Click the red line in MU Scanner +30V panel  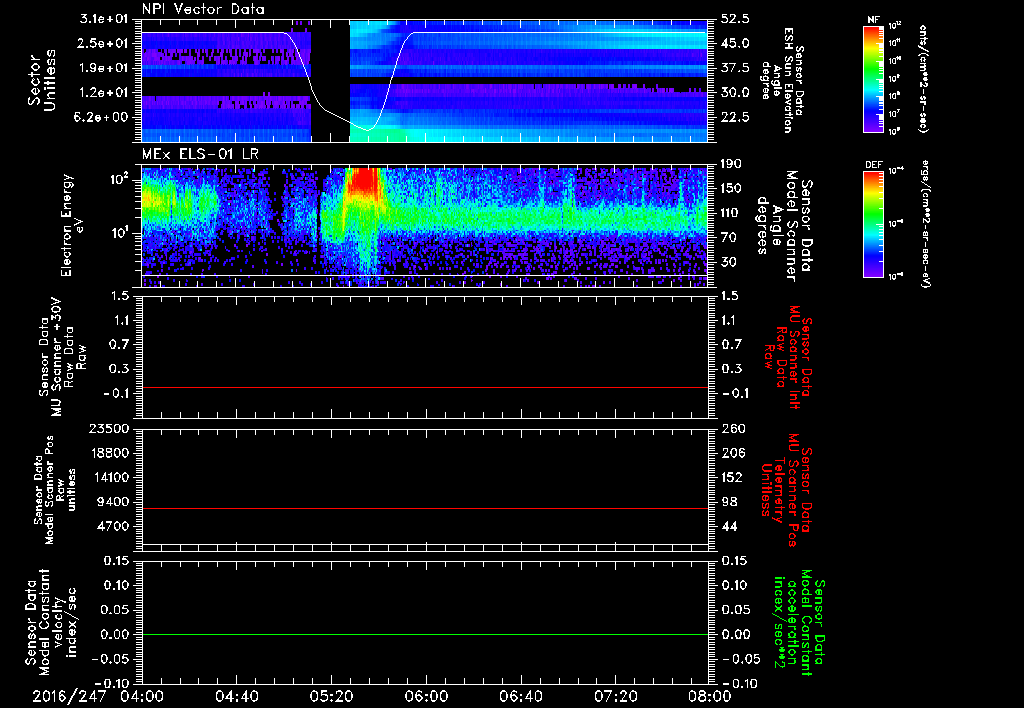click(x=425, y=387)
